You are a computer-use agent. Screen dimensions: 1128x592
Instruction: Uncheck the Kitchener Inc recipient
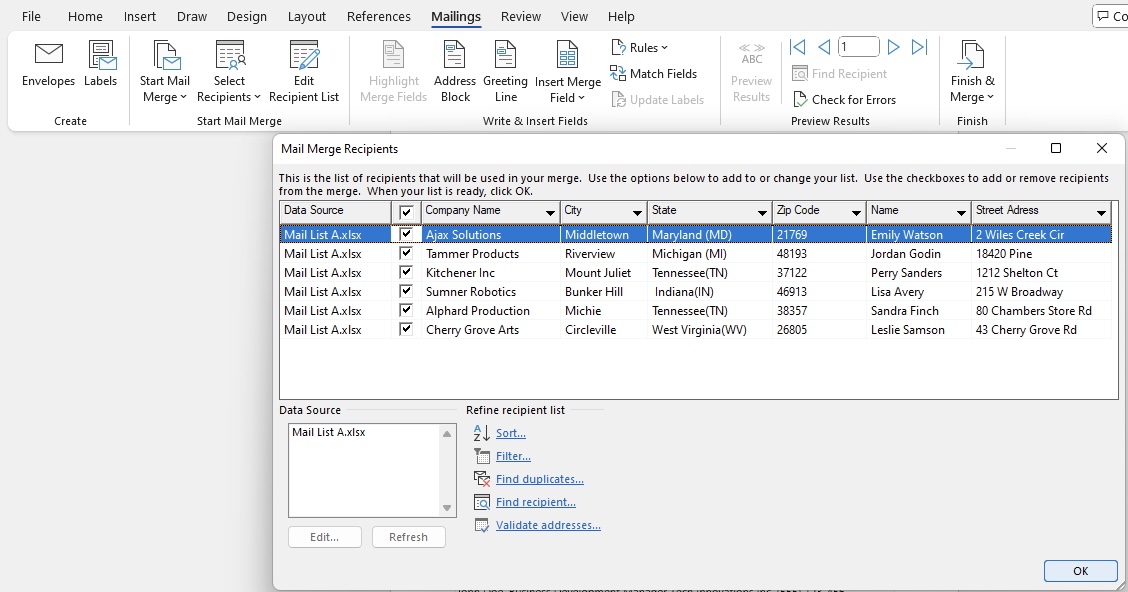point(406,272)
